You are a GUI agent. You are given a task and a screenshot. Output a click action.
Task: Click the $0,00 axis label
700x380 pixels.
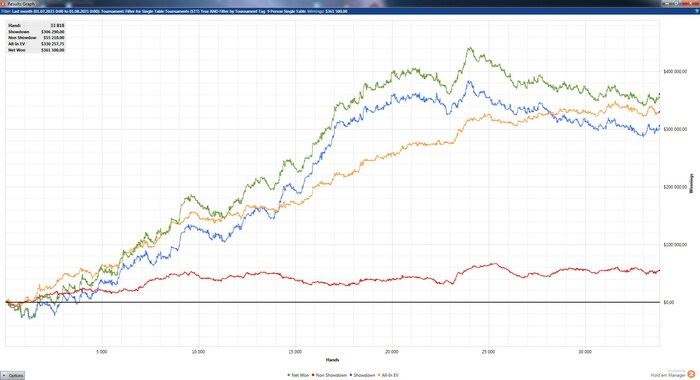click(x=668, y=303)
